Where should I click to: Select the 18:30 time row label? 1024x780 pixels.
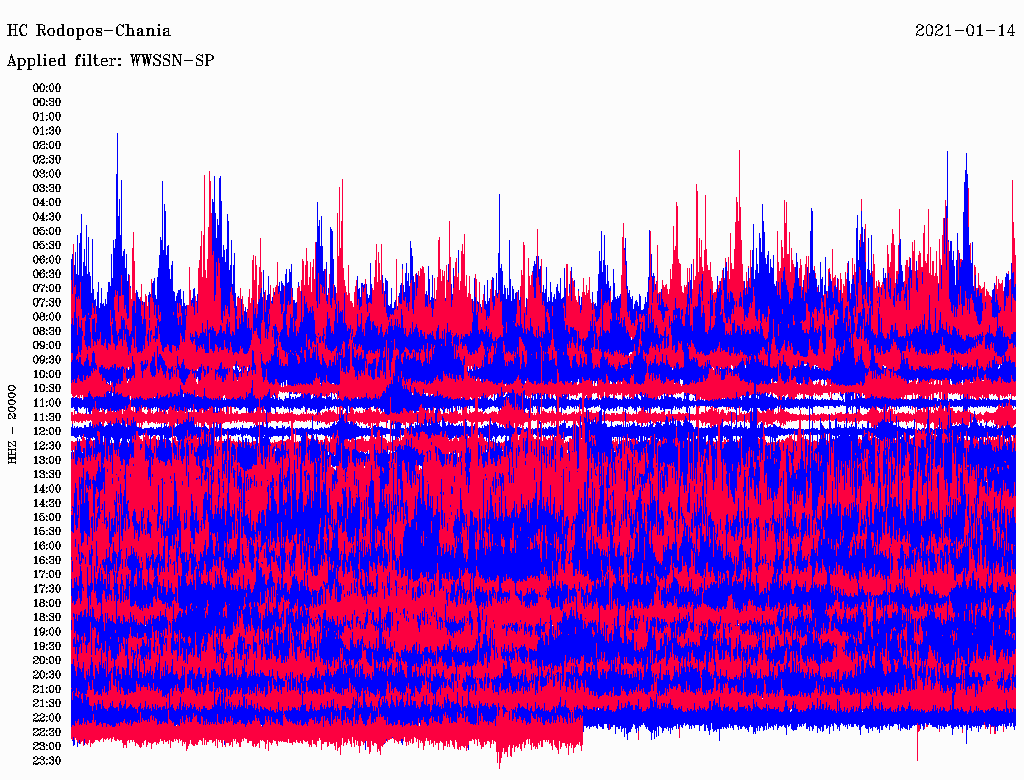pos(47,618)
